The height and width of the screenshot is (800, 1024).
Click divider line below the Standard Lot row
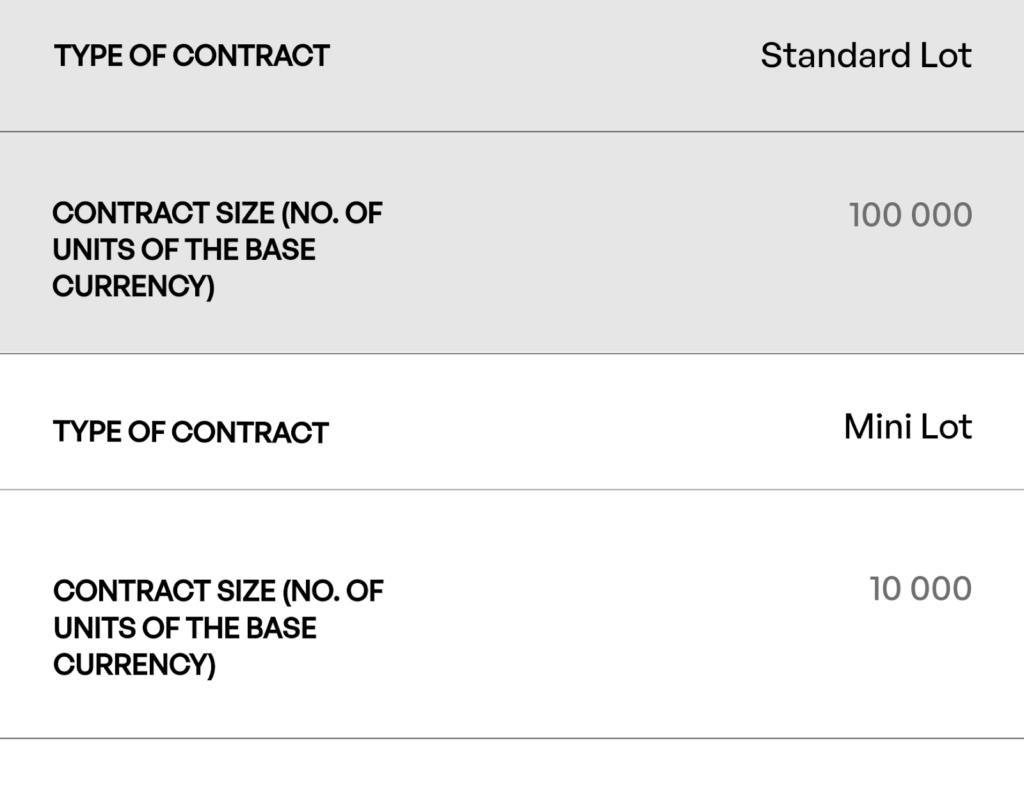pyautogui.click(x=512, y=131)
